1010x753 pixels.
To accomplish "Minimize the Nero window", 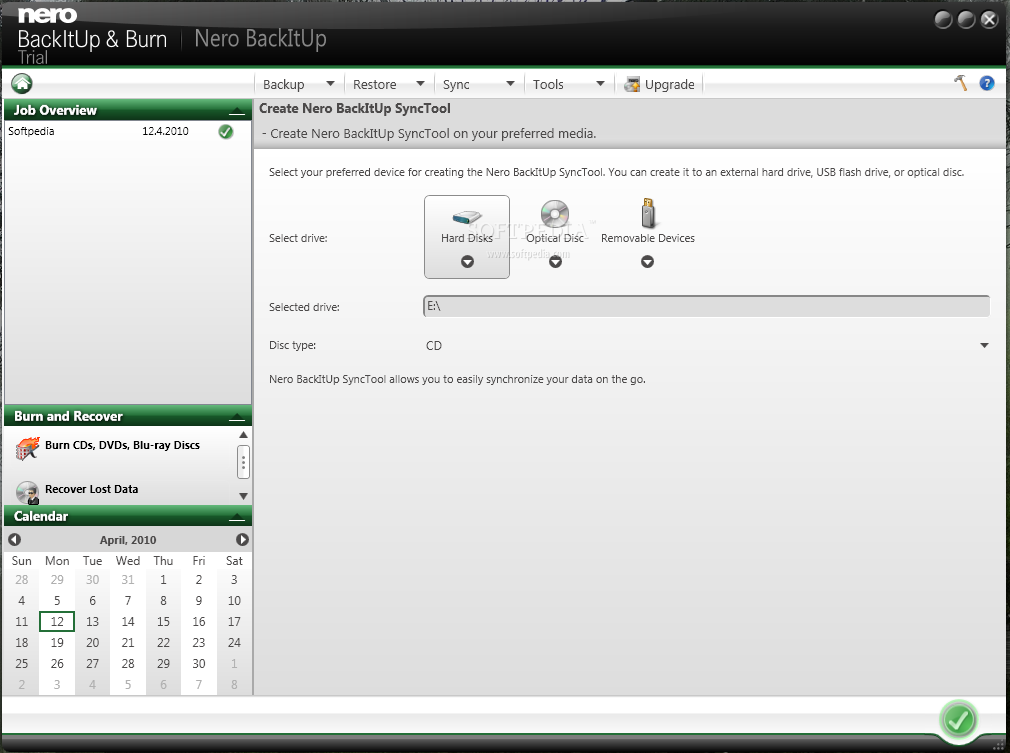I will (943, 20).
